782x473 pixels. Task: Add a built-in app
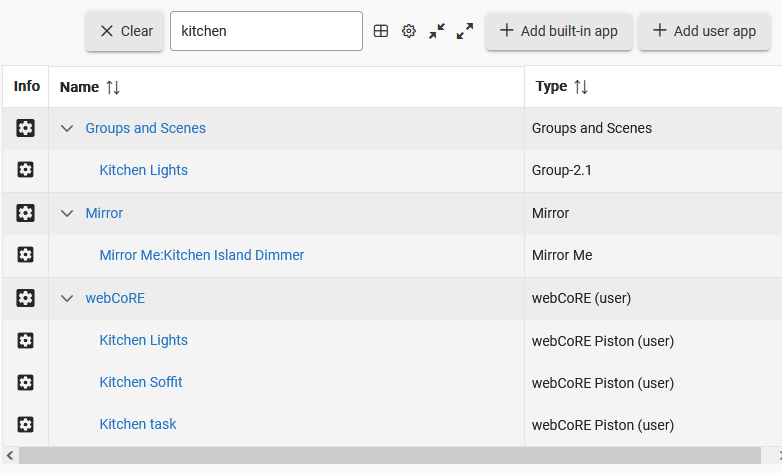(x=559, y=31)
